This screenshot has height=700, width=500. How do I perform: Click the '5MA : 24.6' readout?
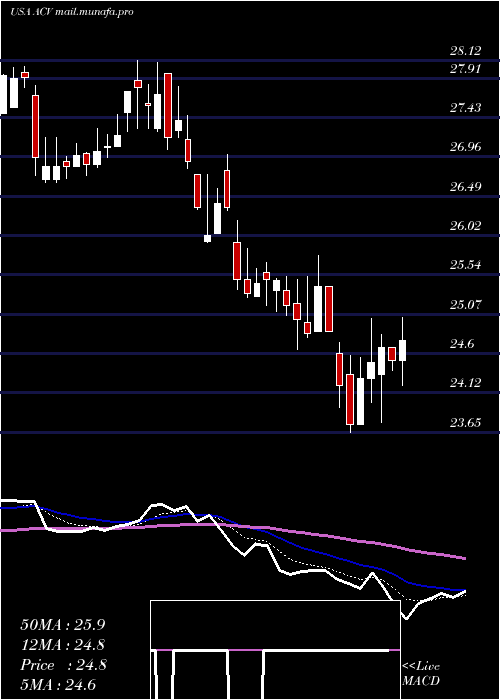59,685
